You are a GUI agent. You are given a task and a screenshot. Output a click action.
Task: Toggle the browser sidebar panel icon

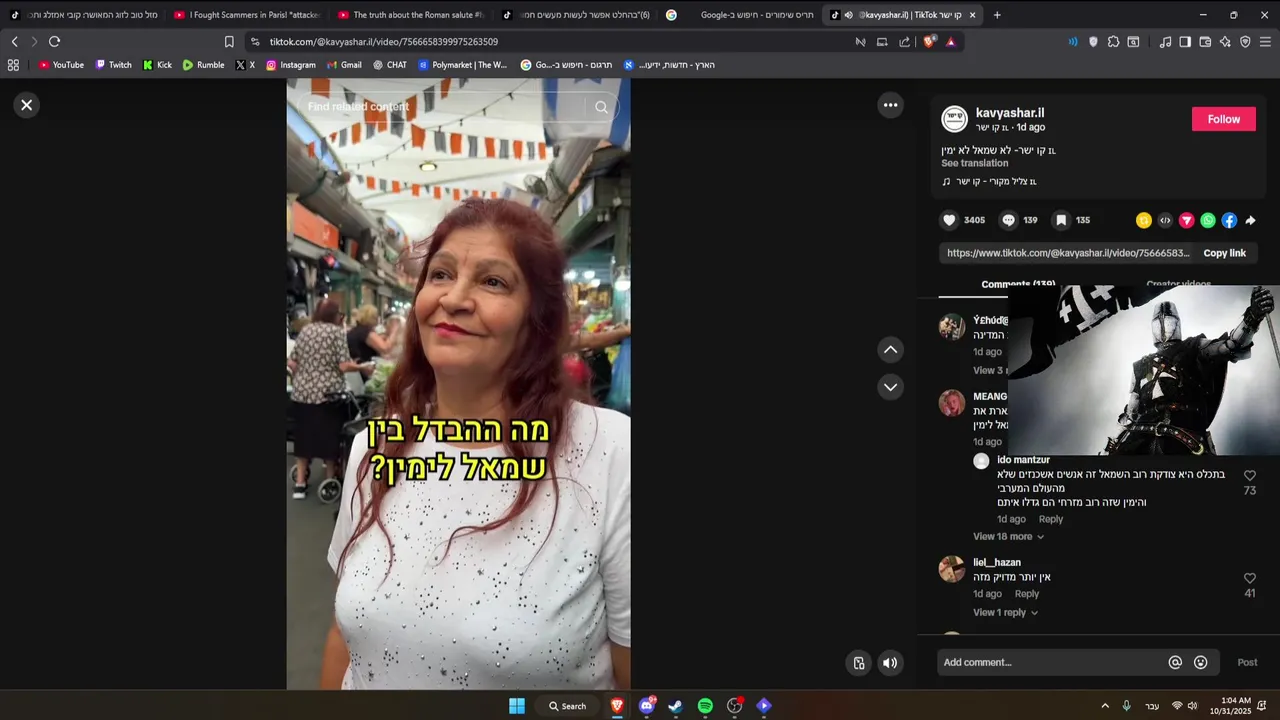pos(1185,42)
